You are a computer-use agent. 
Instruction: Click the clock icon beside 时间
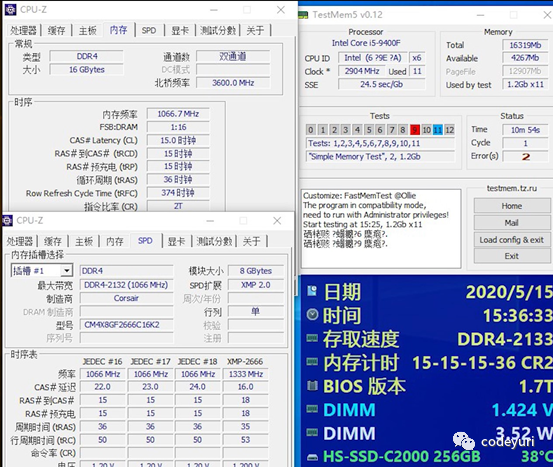pos(312,315)
